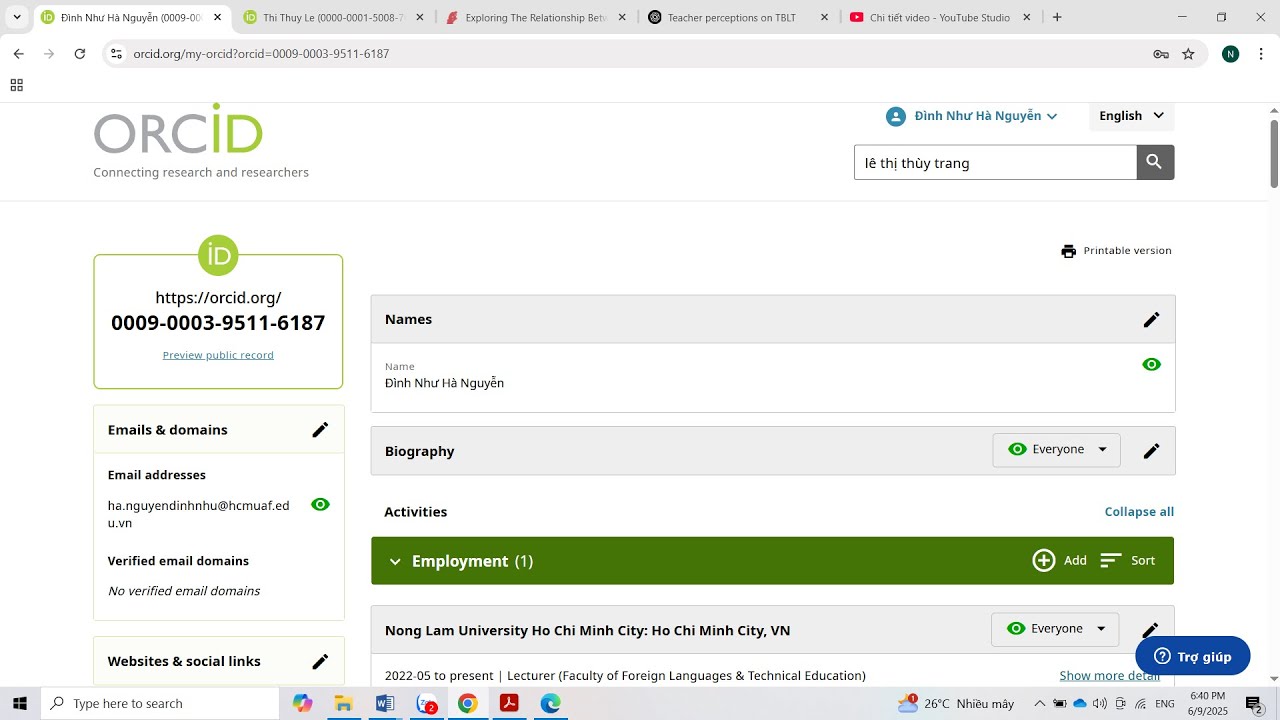This screenshot has width=1280, height=720.
Task: Open Microsoft Word from taskbar
Action: click(x=385, y=704)
